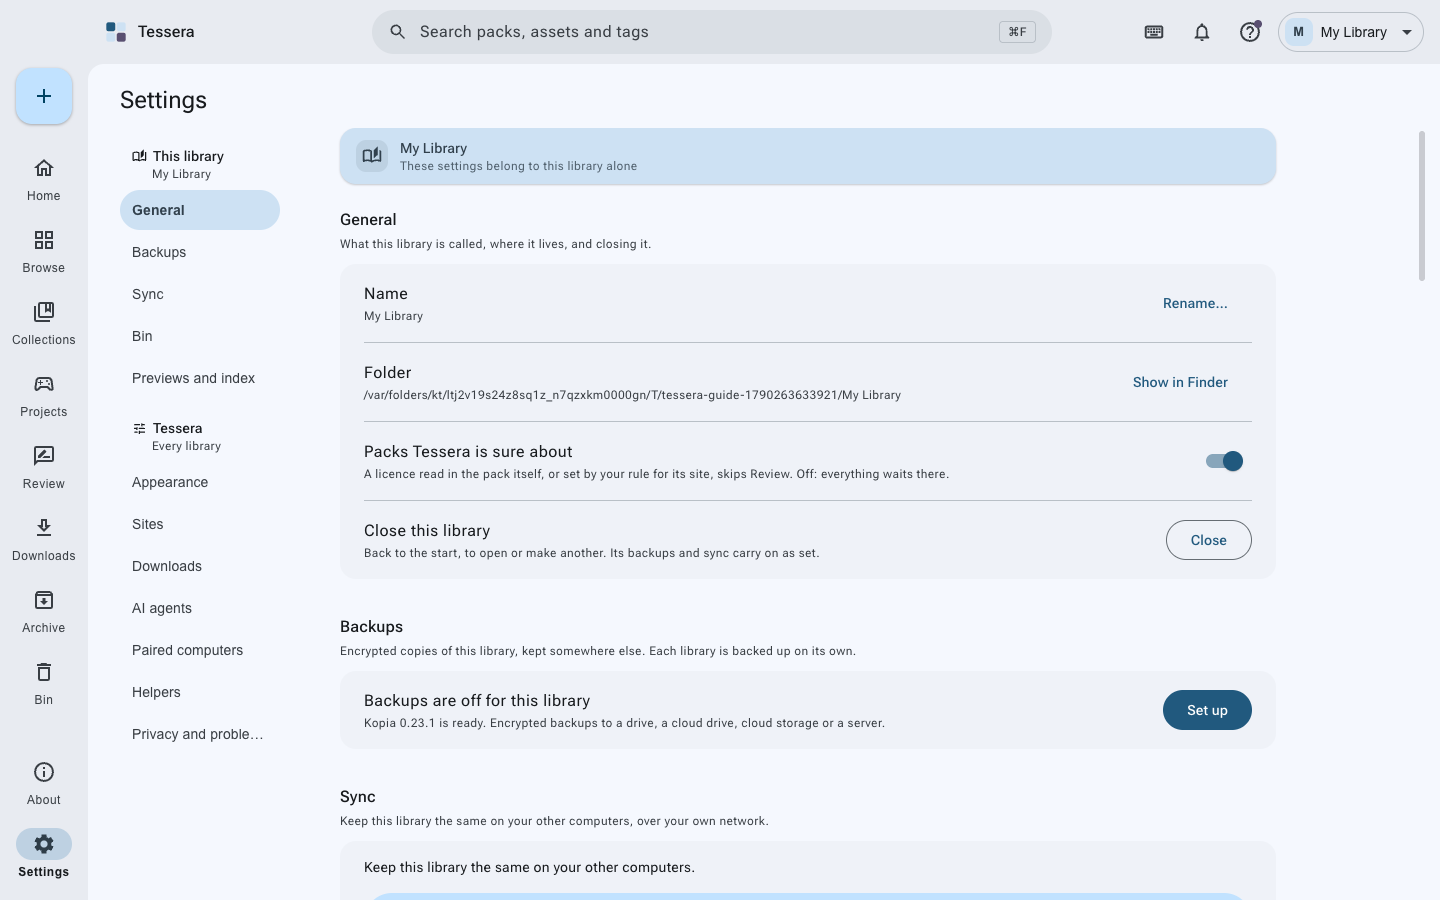Select Bin in settings navigation
The image size is (1440, 900).
[x=200, y=336]
